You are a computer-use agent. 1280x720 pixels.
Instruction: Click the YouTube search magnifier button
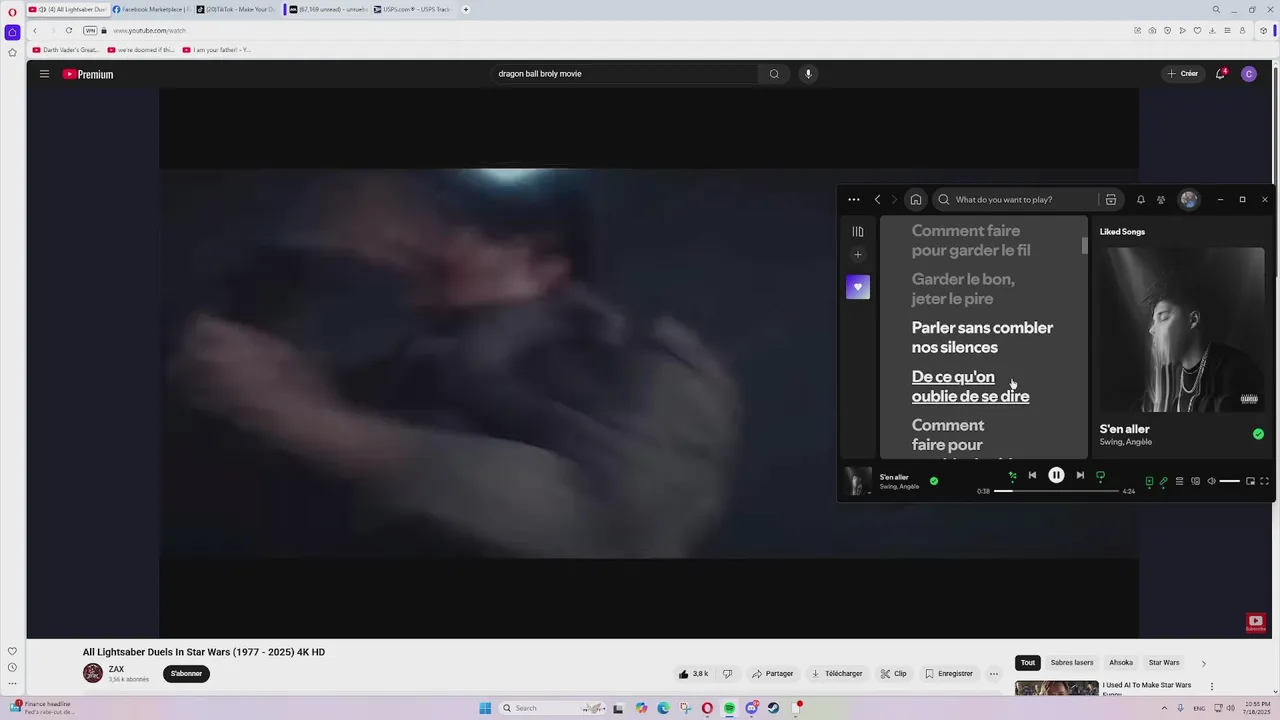[774, 74]
